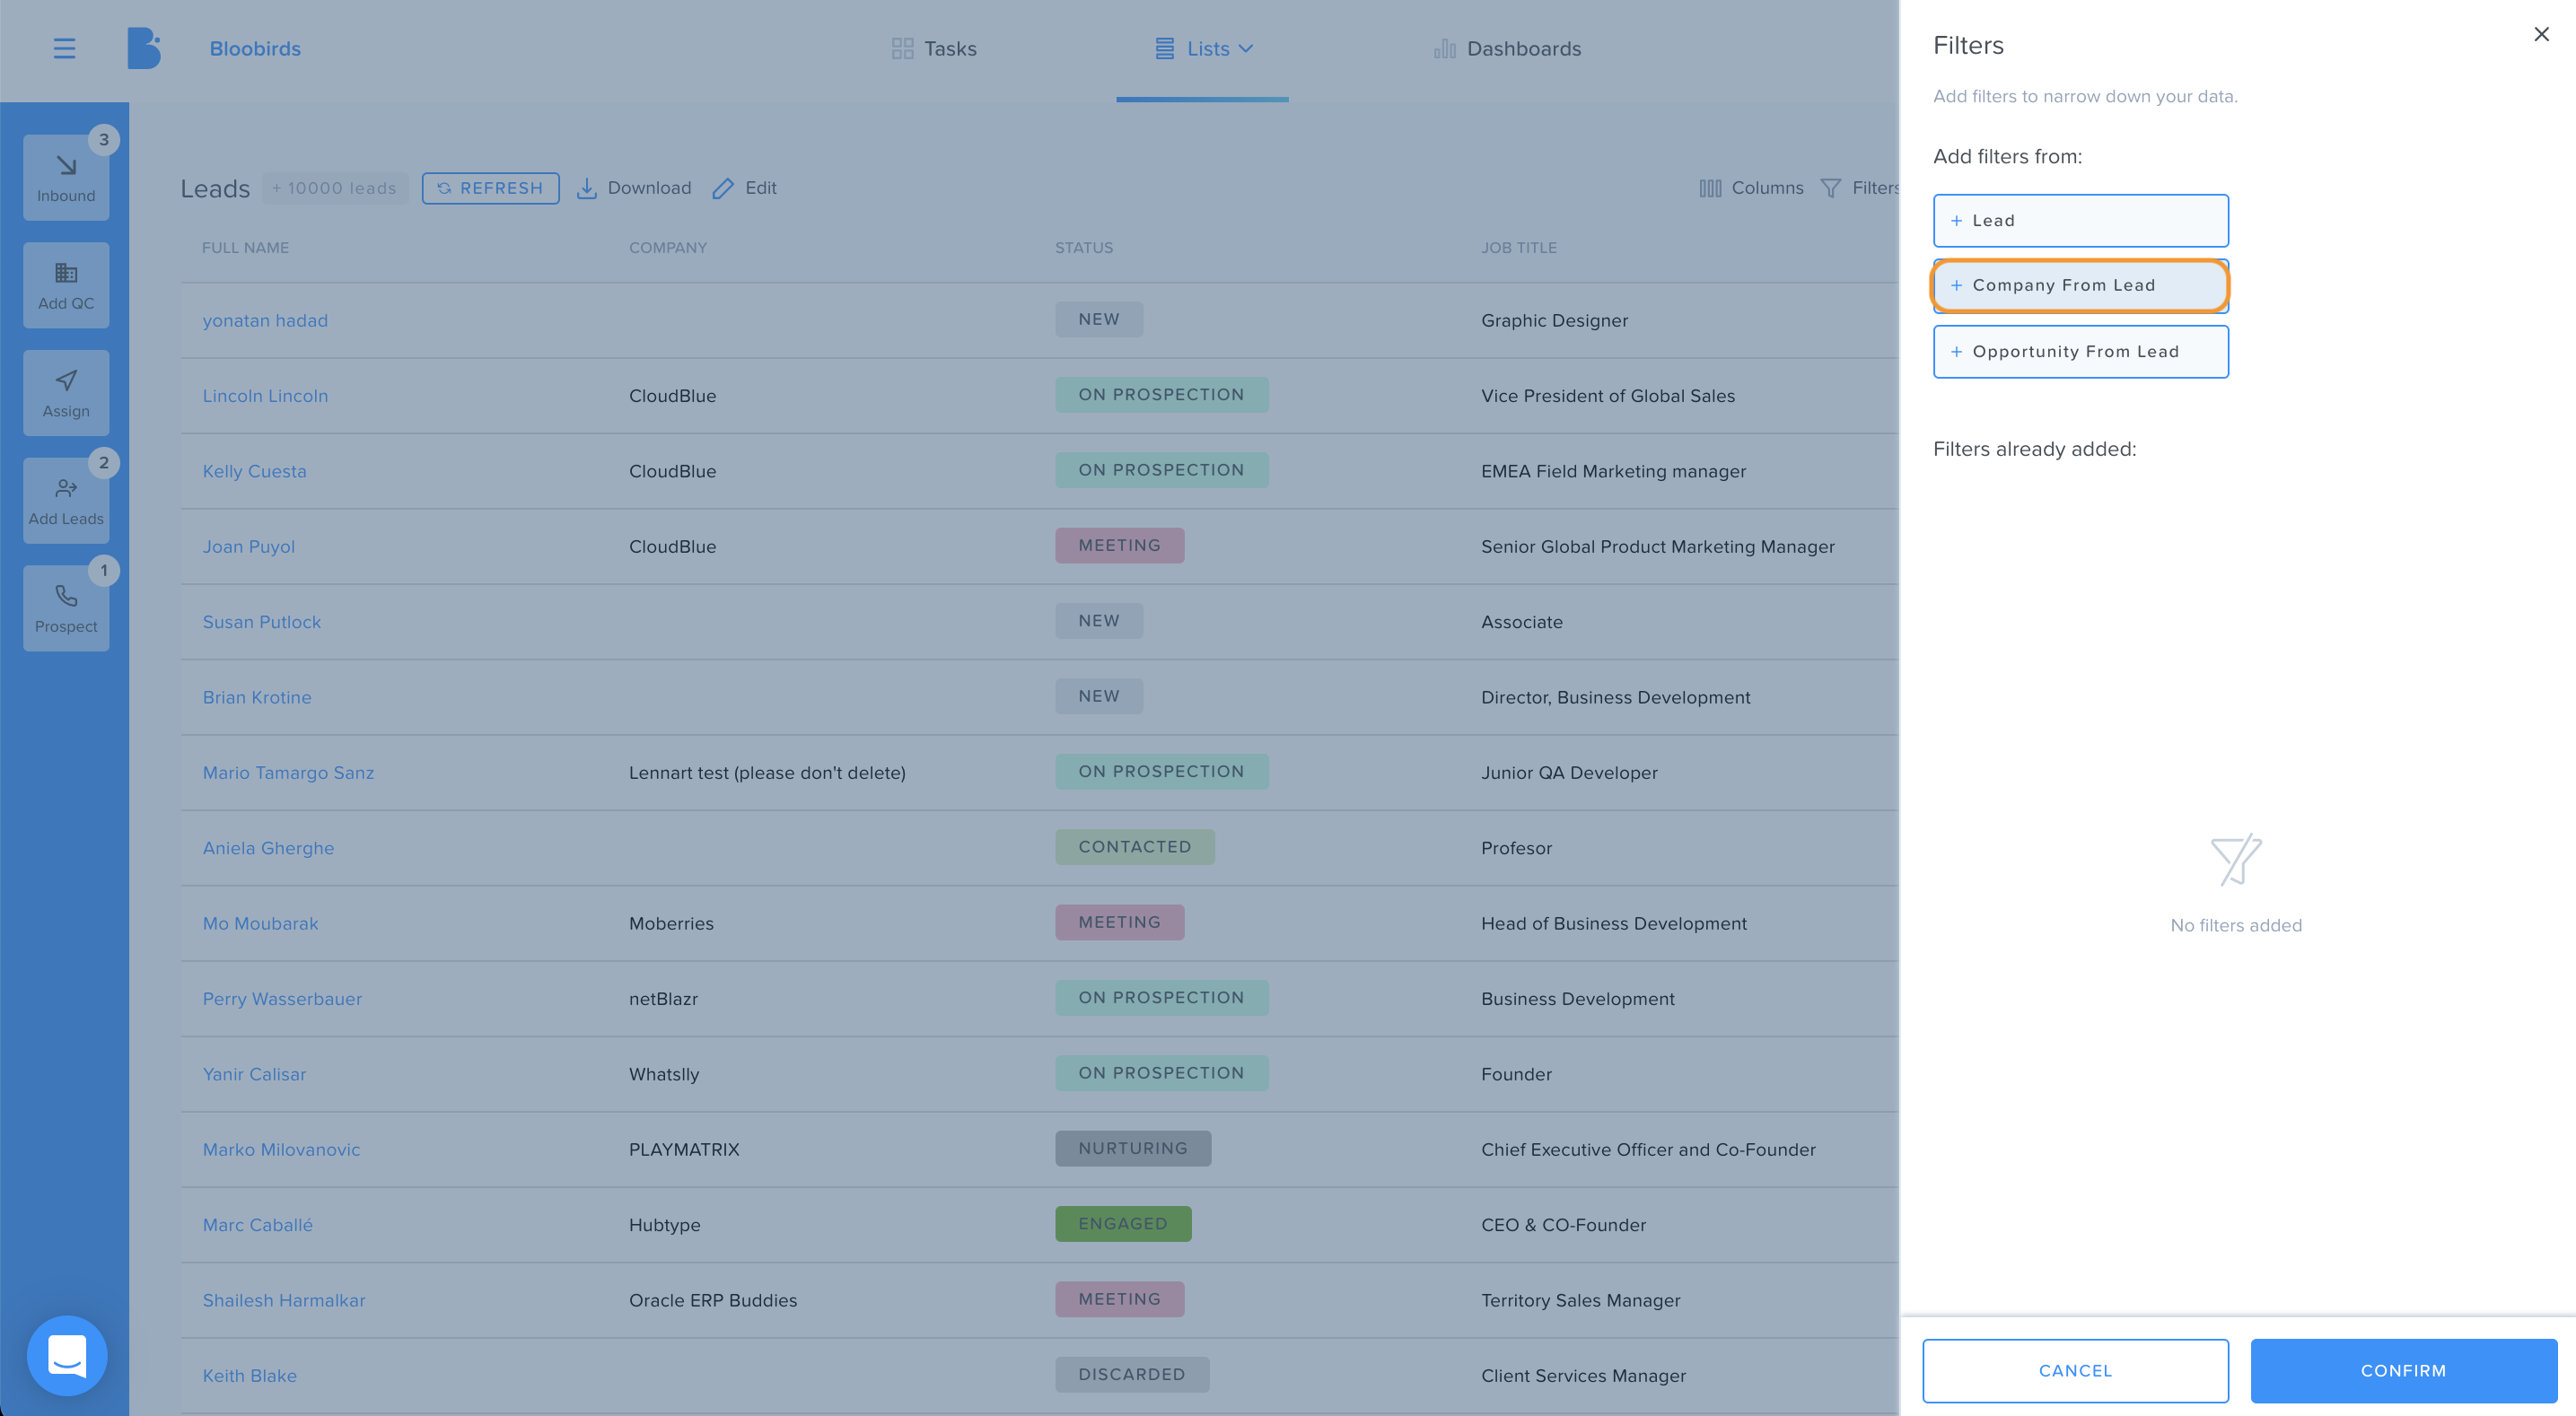Image resolution: width=2576 pixels, height=1416 pixels.
Task: Open the Inbound sidebar icon
Action: tap(66, 177)
